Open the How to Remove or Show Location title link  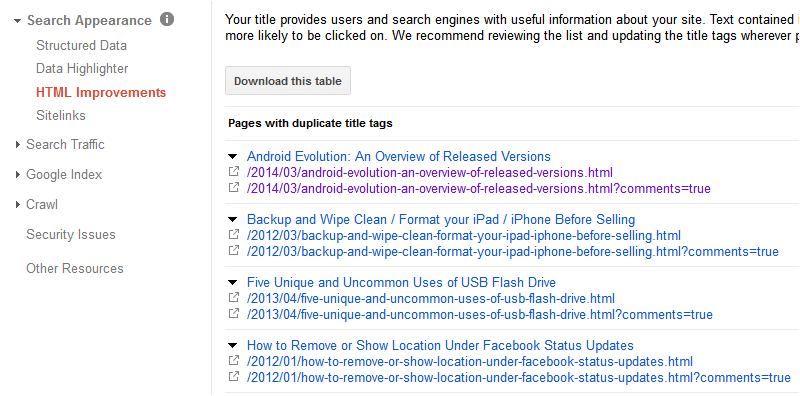coord(440,345)
